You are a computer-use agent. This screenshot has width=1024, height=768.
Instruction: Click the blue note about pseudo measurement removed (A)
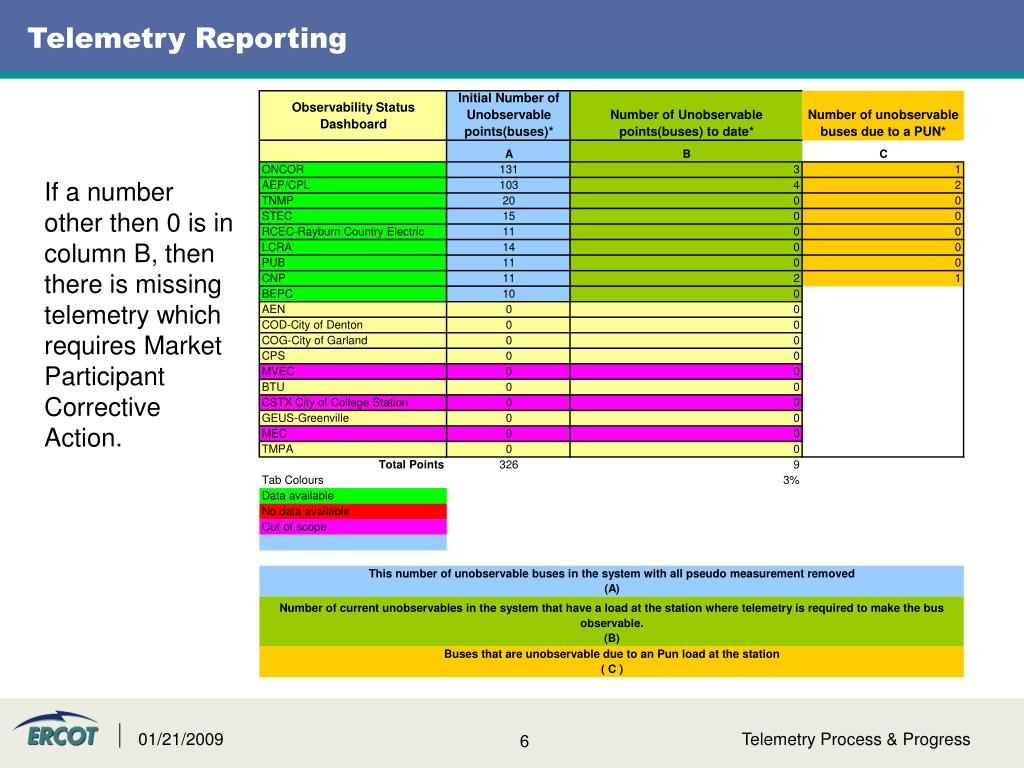click(x=611, y=581)
